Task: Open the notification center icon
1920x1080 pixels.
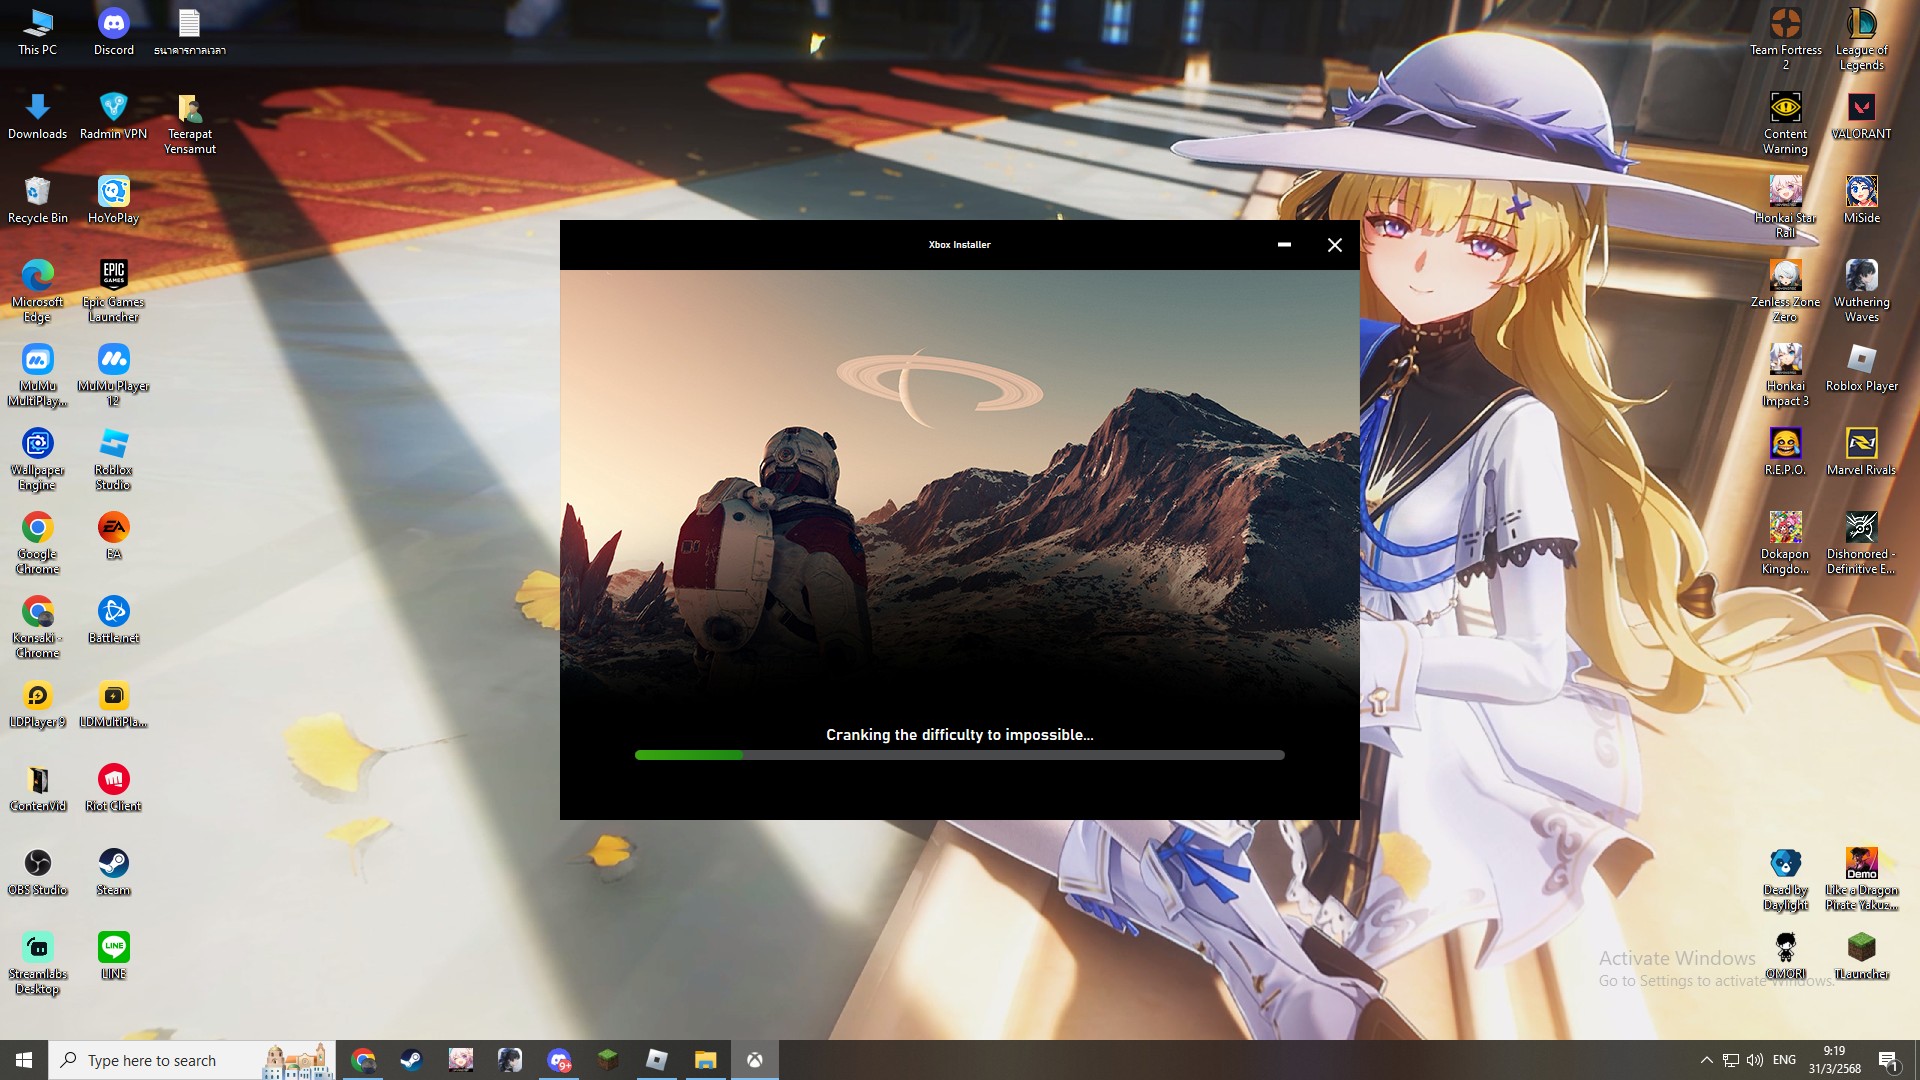Action: [x=1888, y=1061]
